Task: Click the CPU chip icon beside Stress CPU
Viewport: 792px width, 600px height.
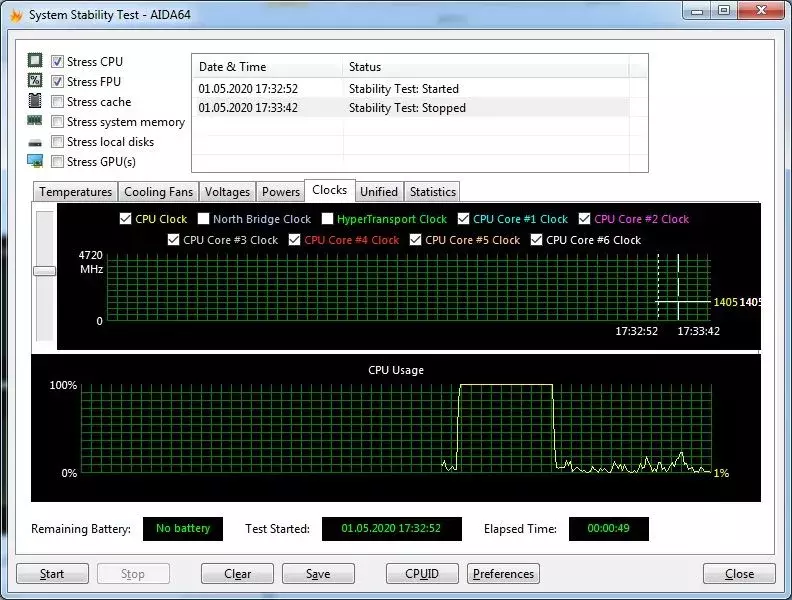Action: [35, 61]
